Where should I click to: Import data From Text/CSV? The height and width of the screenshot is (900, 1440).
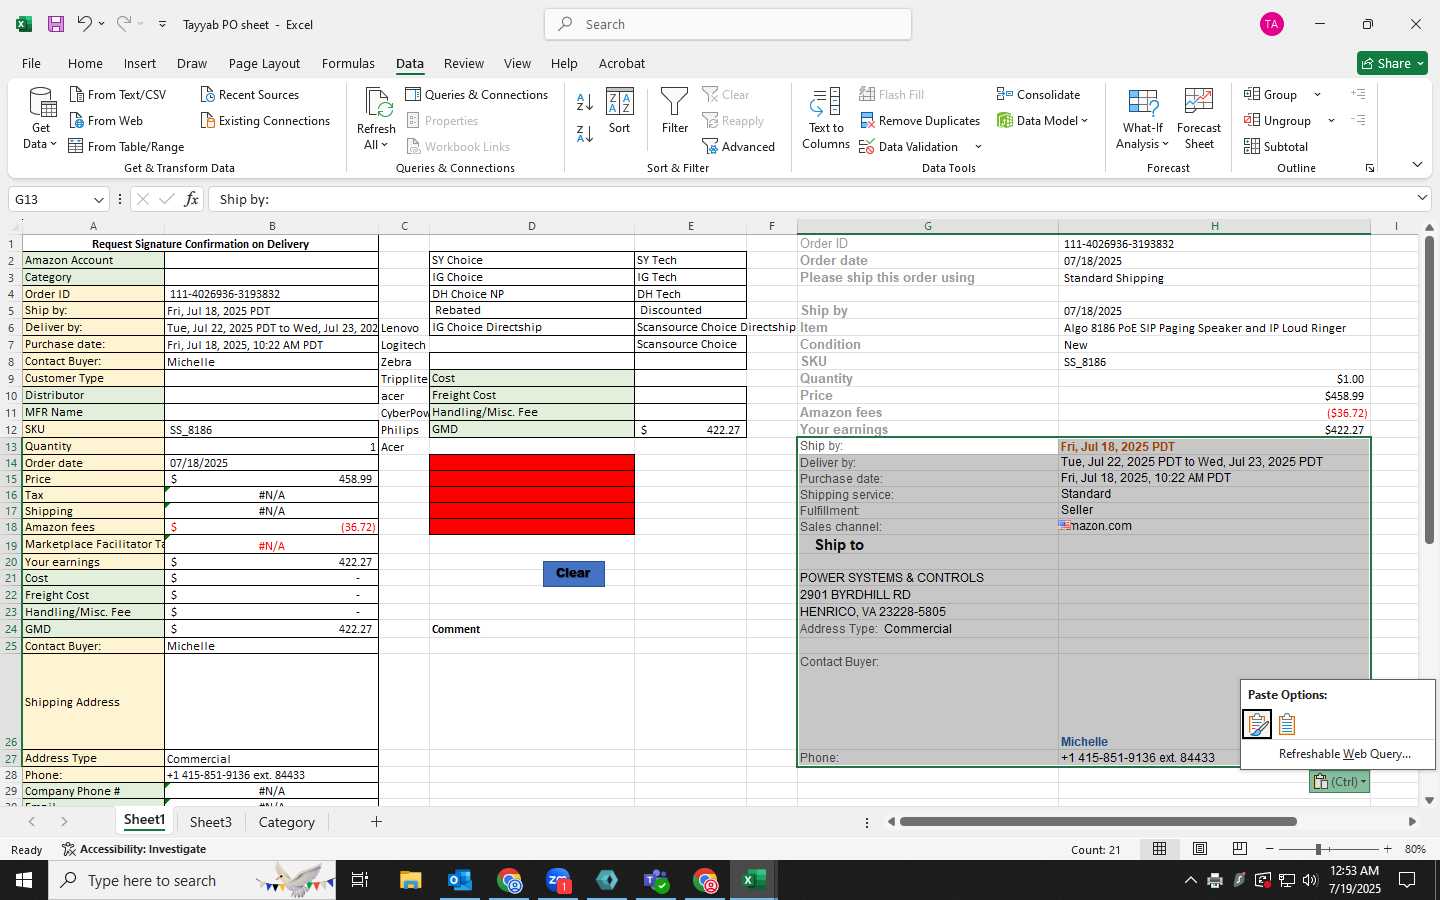coord(118,94)
